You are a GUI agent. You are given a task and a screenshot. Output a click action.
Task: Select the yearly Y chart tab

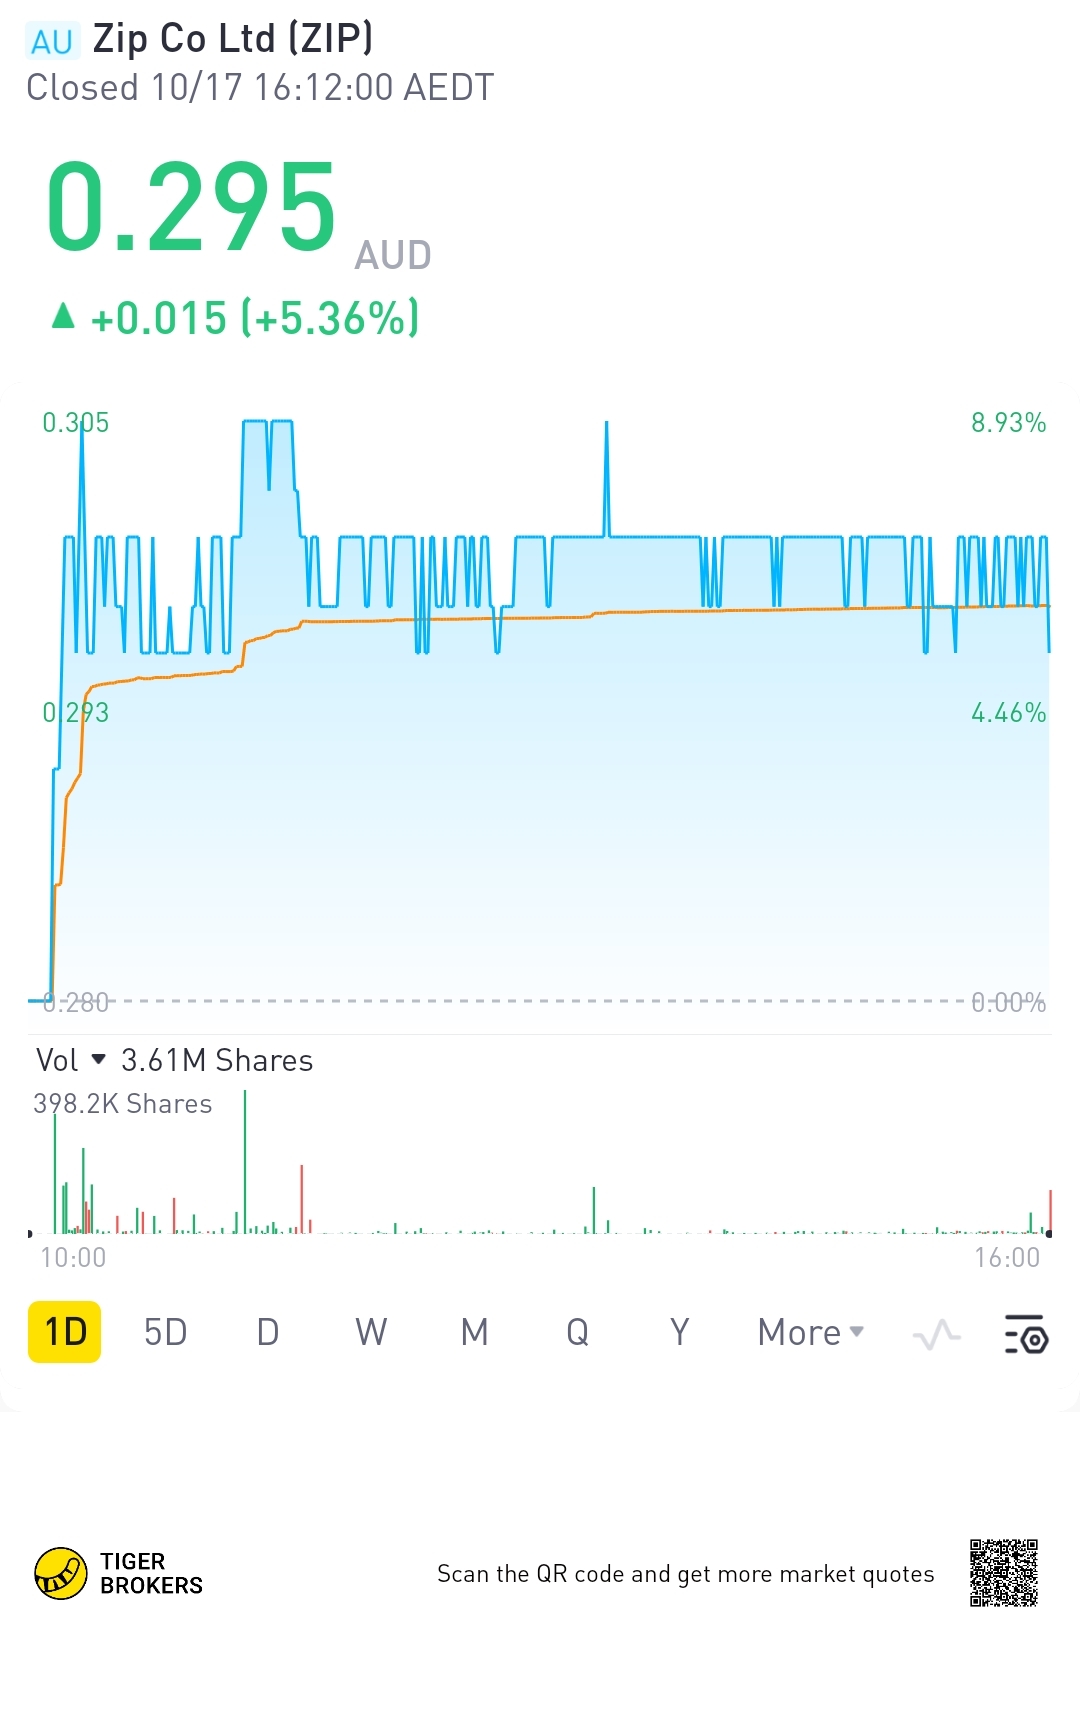(x=680, y=1333)
